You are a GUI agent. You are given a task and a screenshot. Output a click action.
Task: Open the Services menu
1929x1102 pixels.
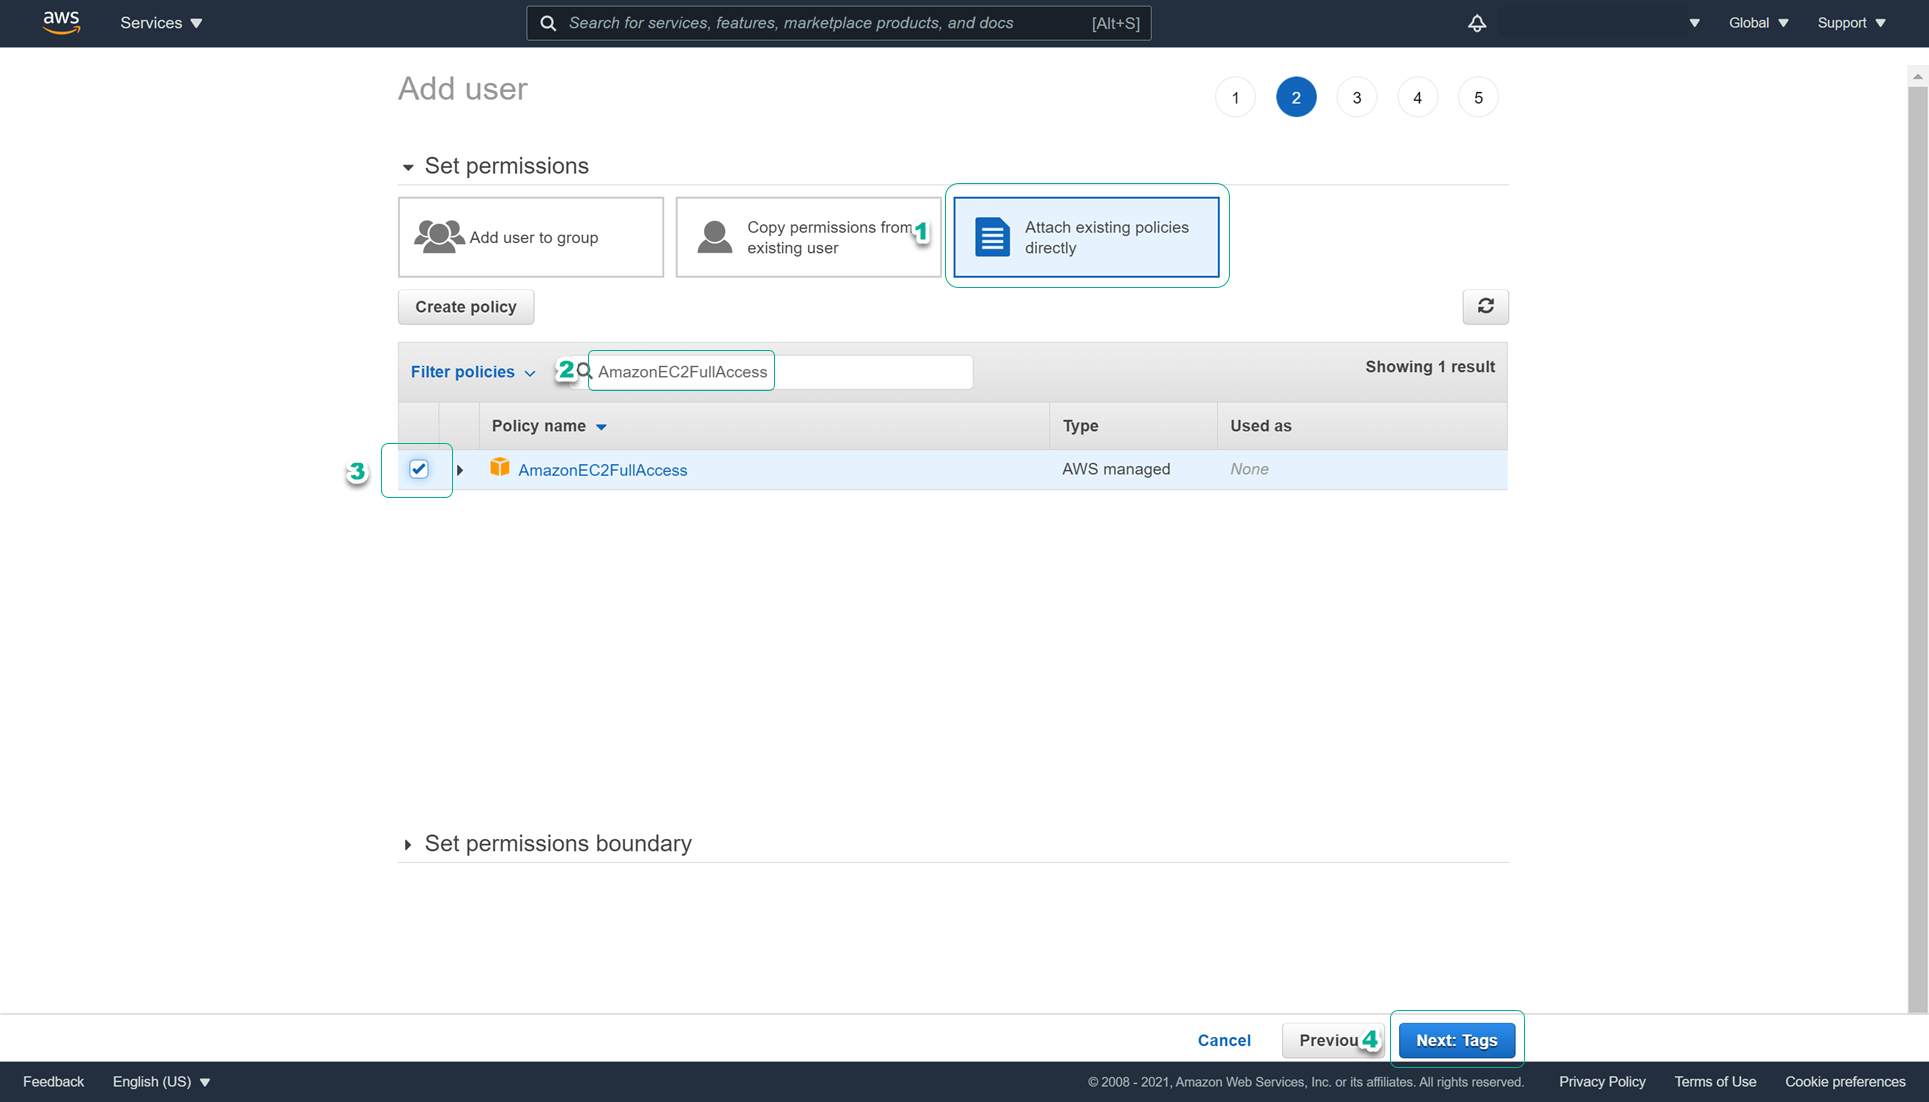point(161,23)
